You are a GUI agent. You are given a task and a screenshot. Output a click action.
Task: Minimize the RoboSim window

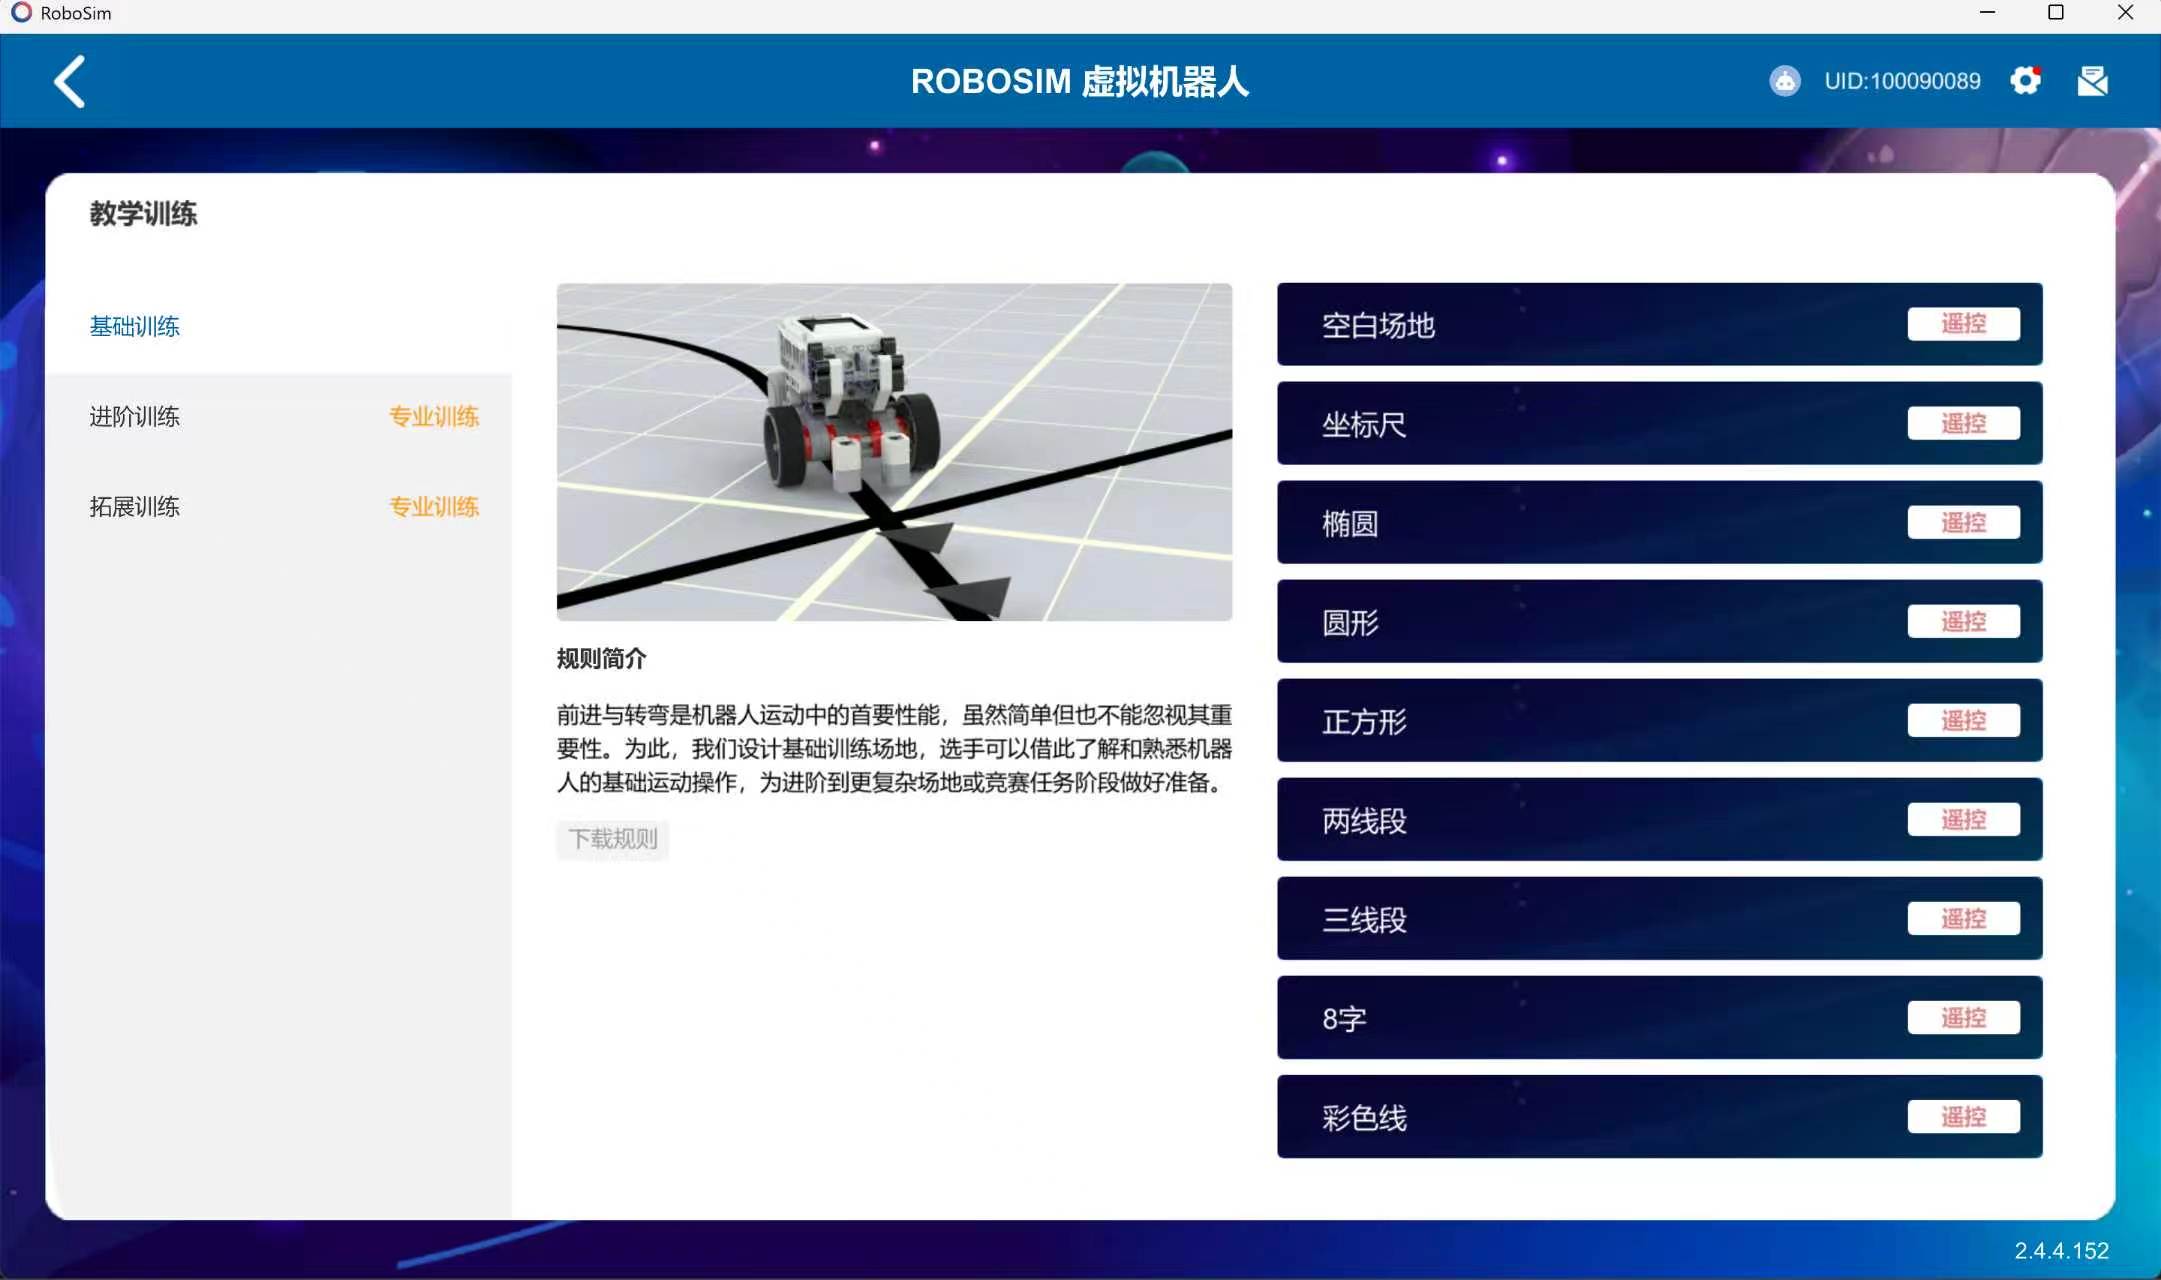point(1988,13)
